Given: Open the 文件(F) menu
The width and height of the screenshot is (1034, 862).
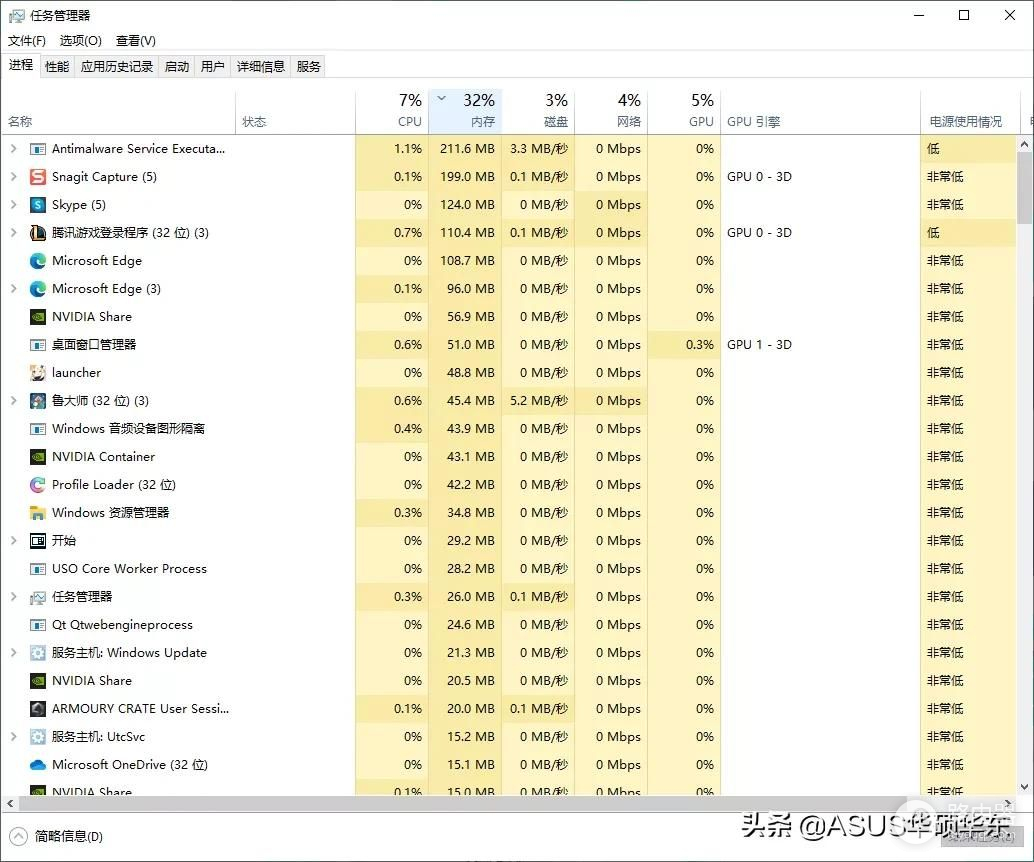Looking at the screenshot, I should (27, 41).
